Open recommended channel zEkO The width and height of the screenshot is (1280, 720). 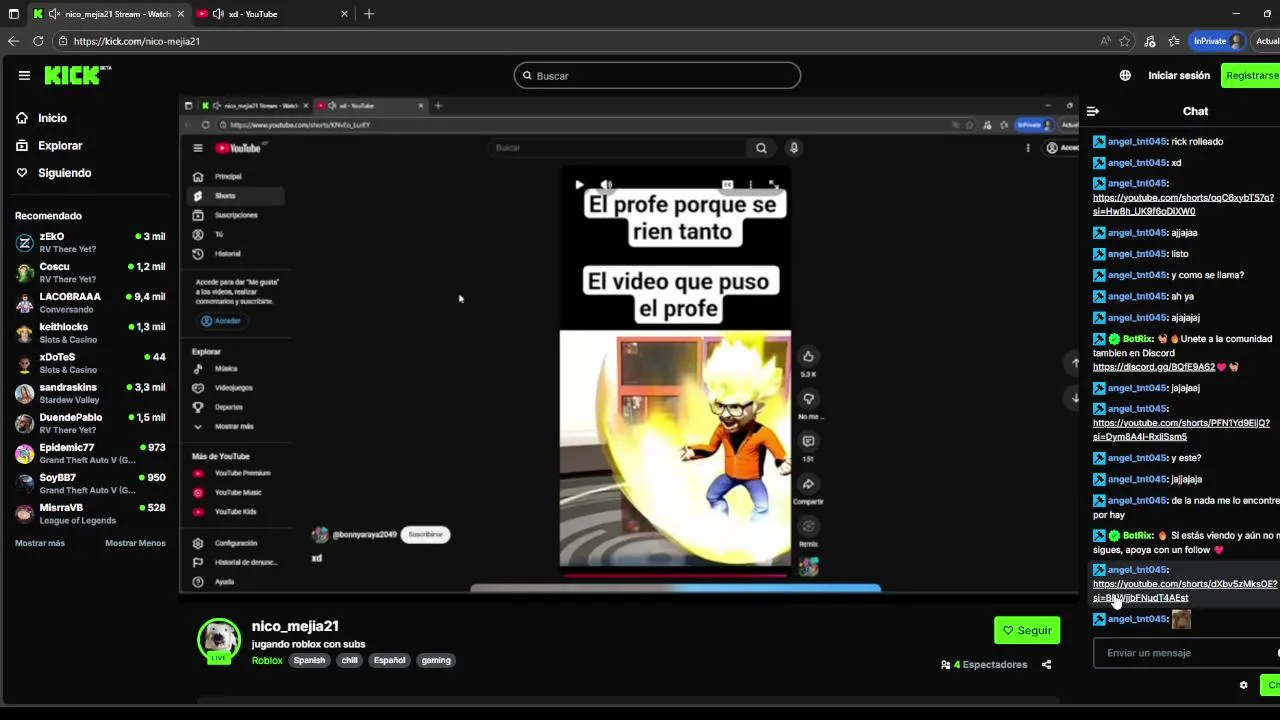pos(90,242)
